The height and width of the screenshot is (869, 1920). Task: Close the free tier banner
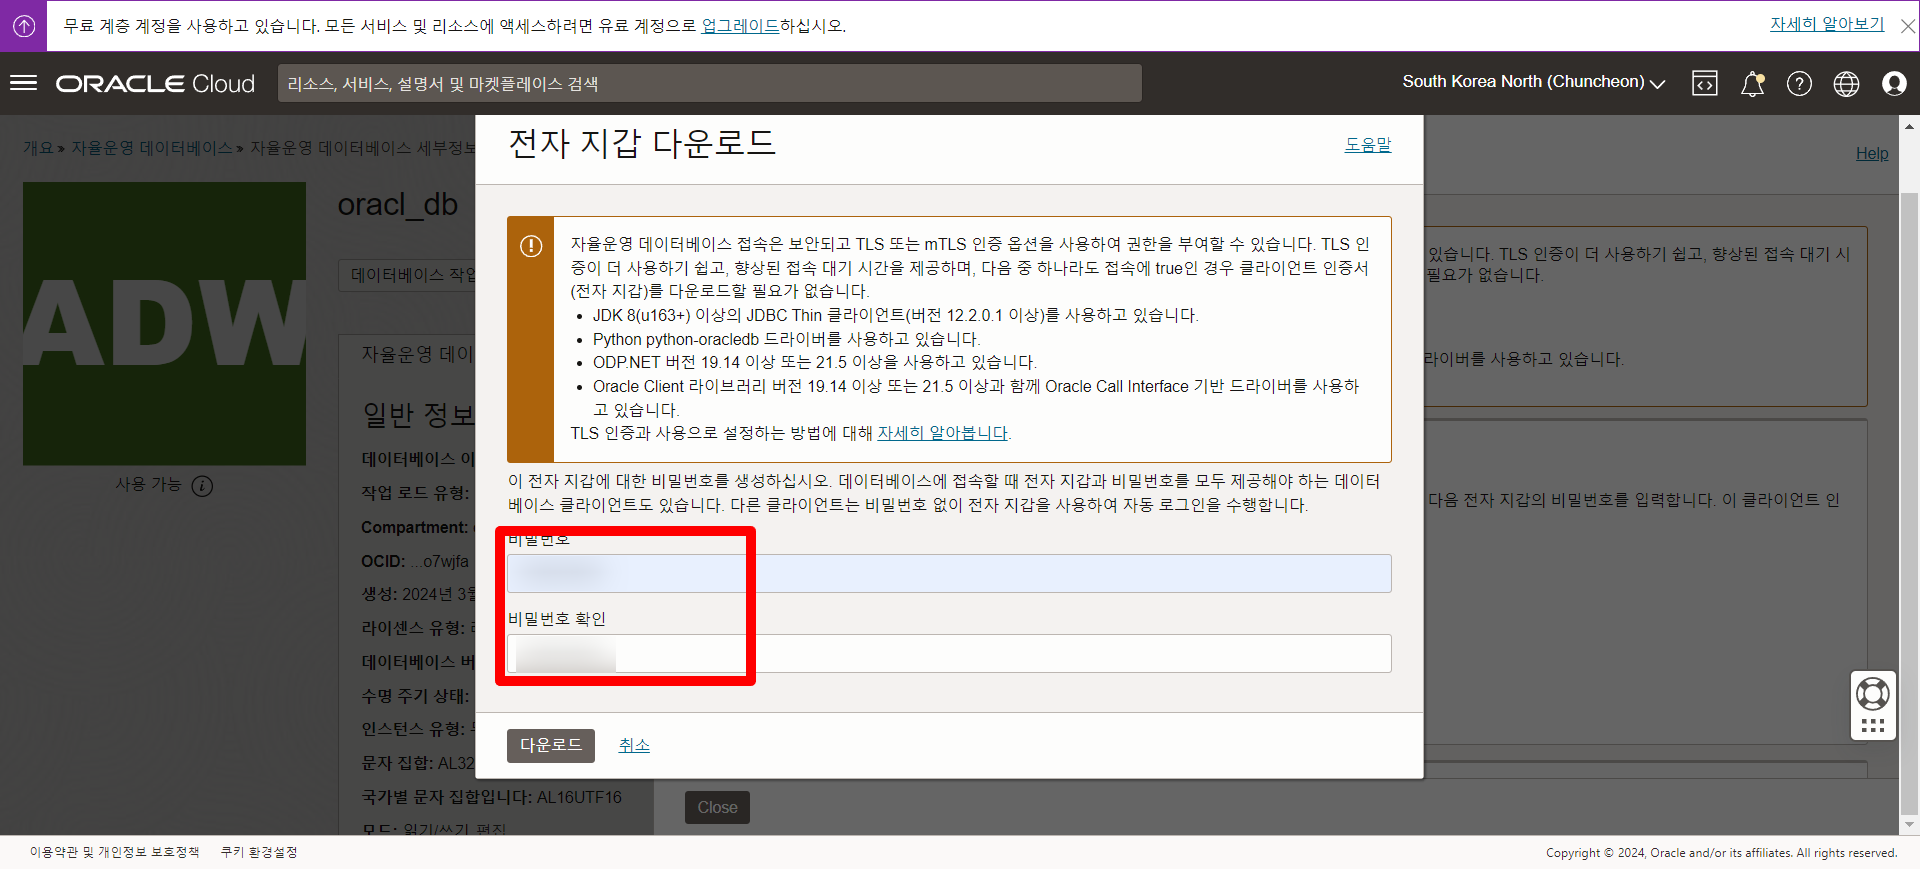[x=1908, y=26]
